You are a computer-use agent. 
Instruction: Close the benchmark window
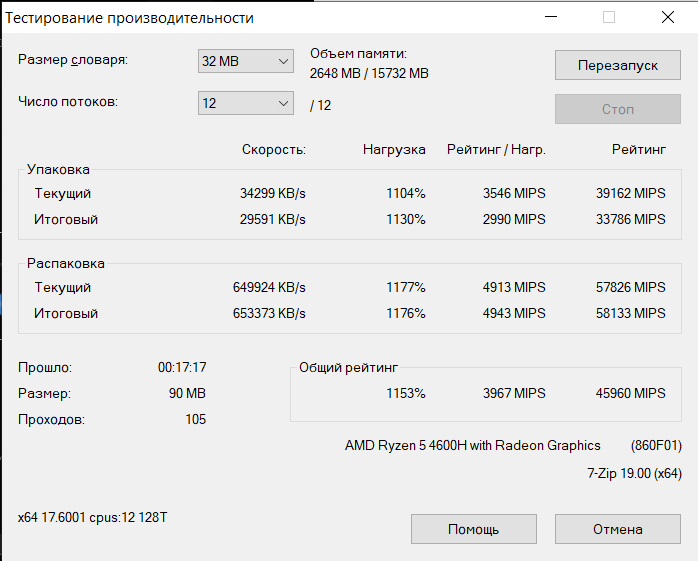pyautogui.click(x=668, y=17)
